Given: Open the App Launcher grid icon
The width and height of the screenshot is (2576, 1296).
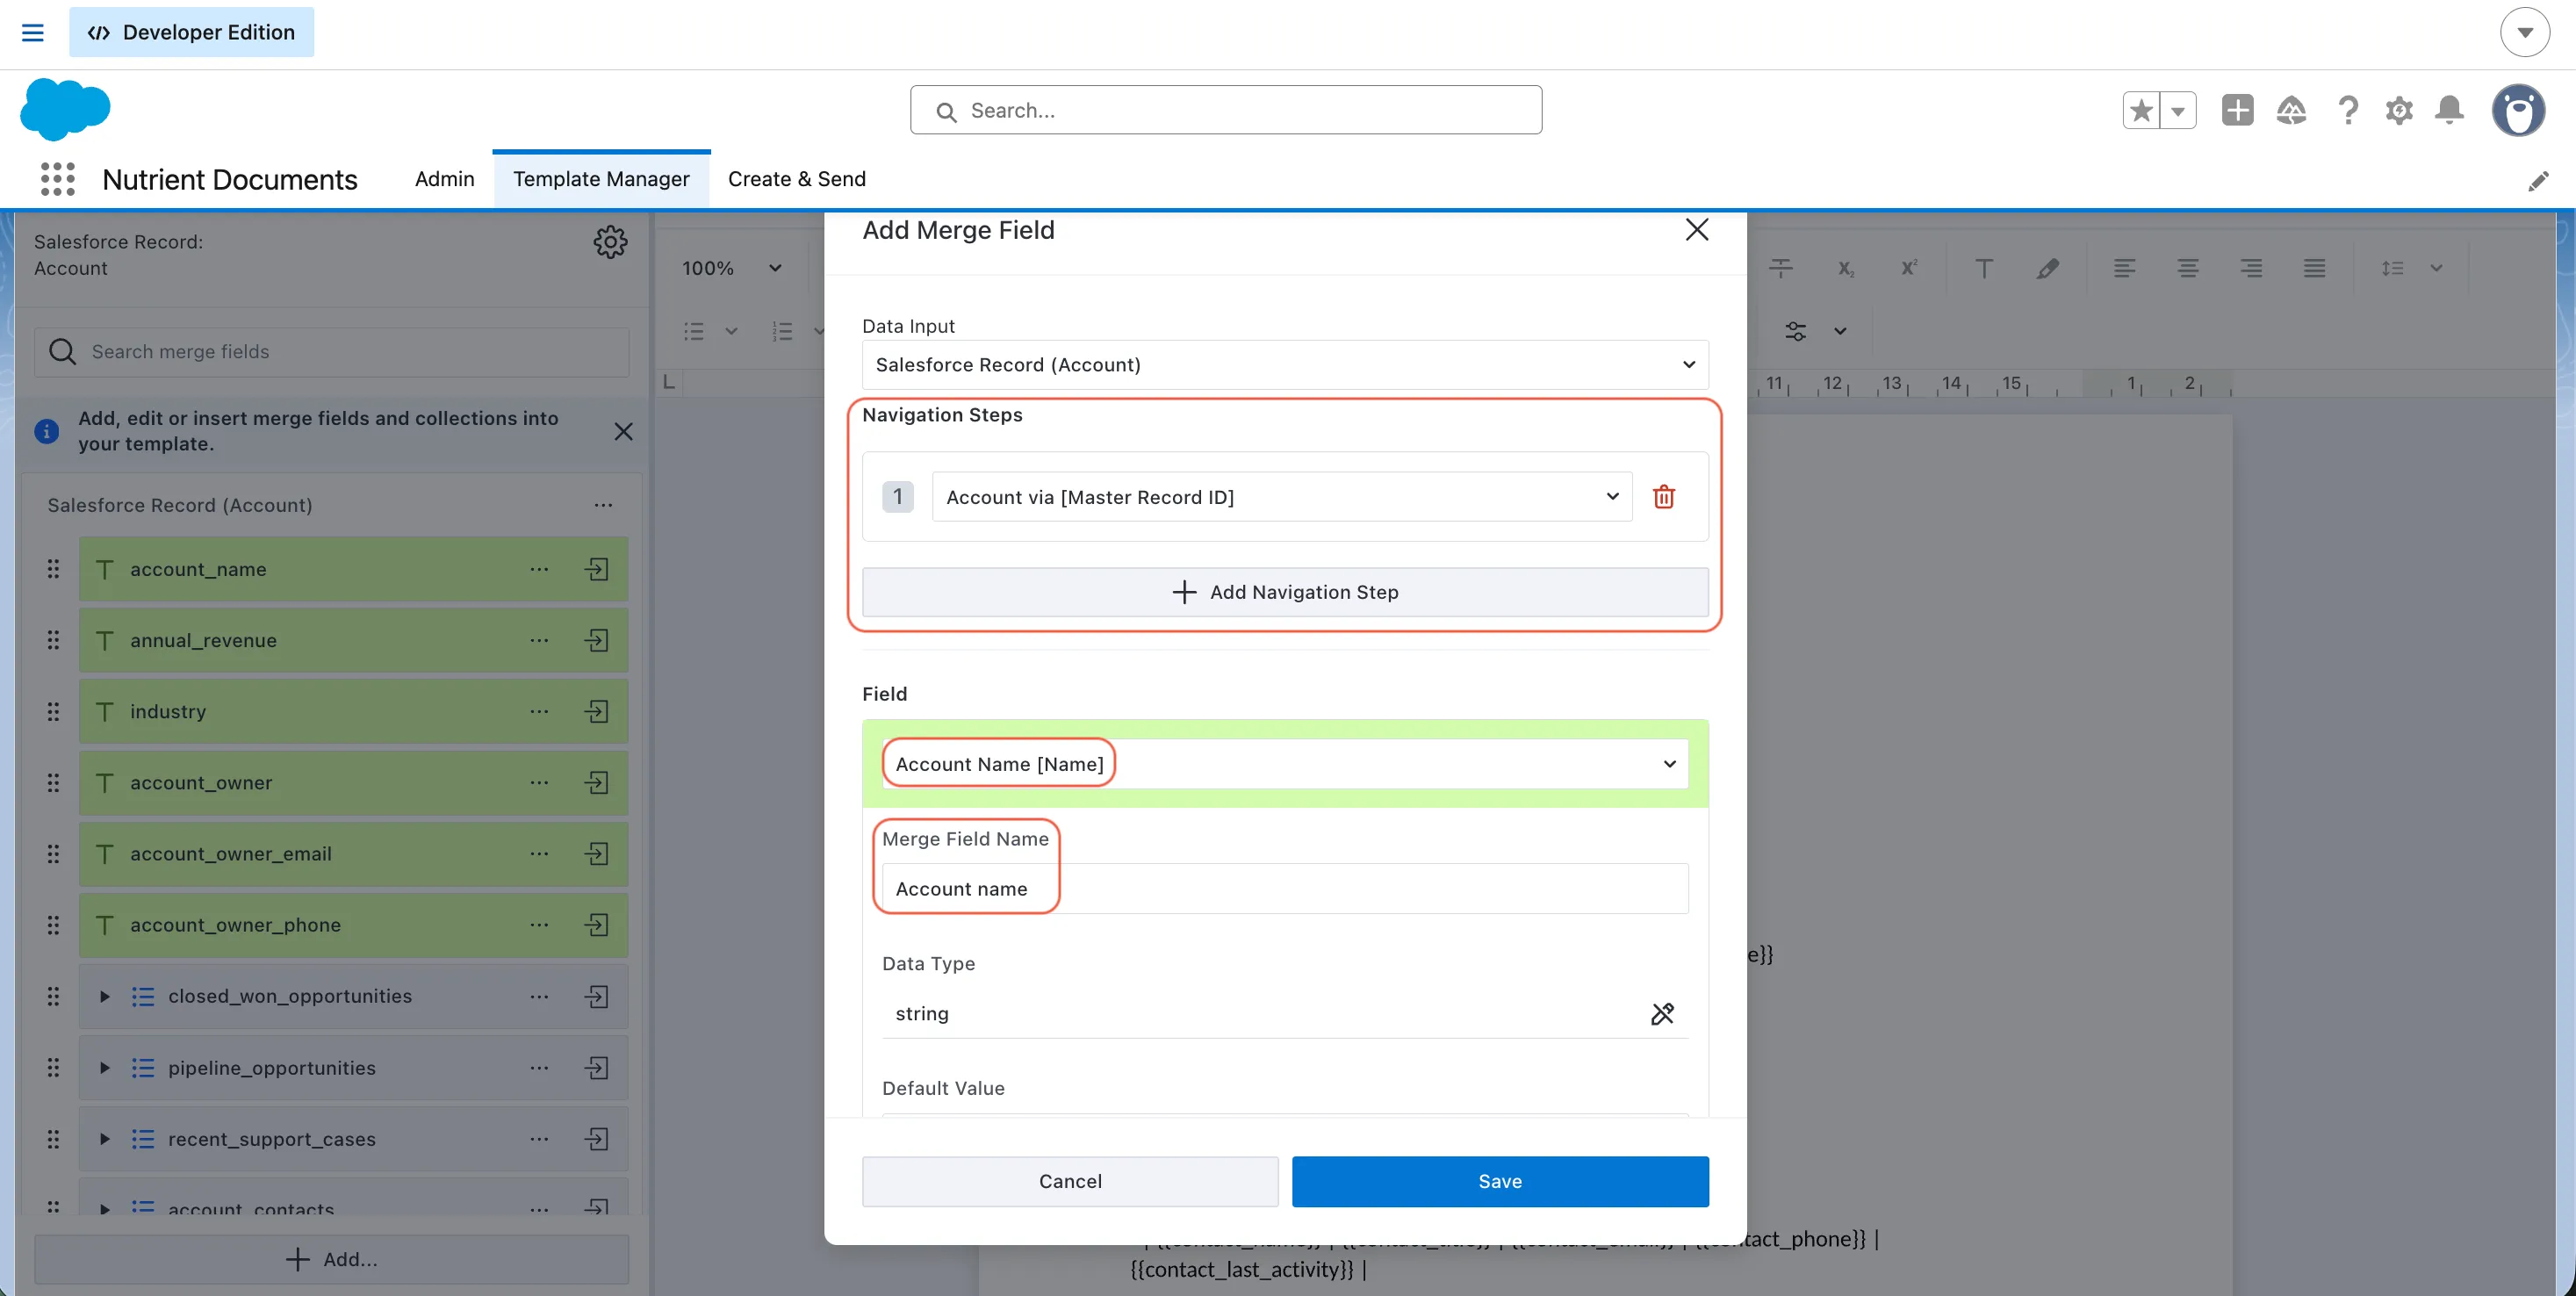Looking at the screenshot, I should coord(58,179).
